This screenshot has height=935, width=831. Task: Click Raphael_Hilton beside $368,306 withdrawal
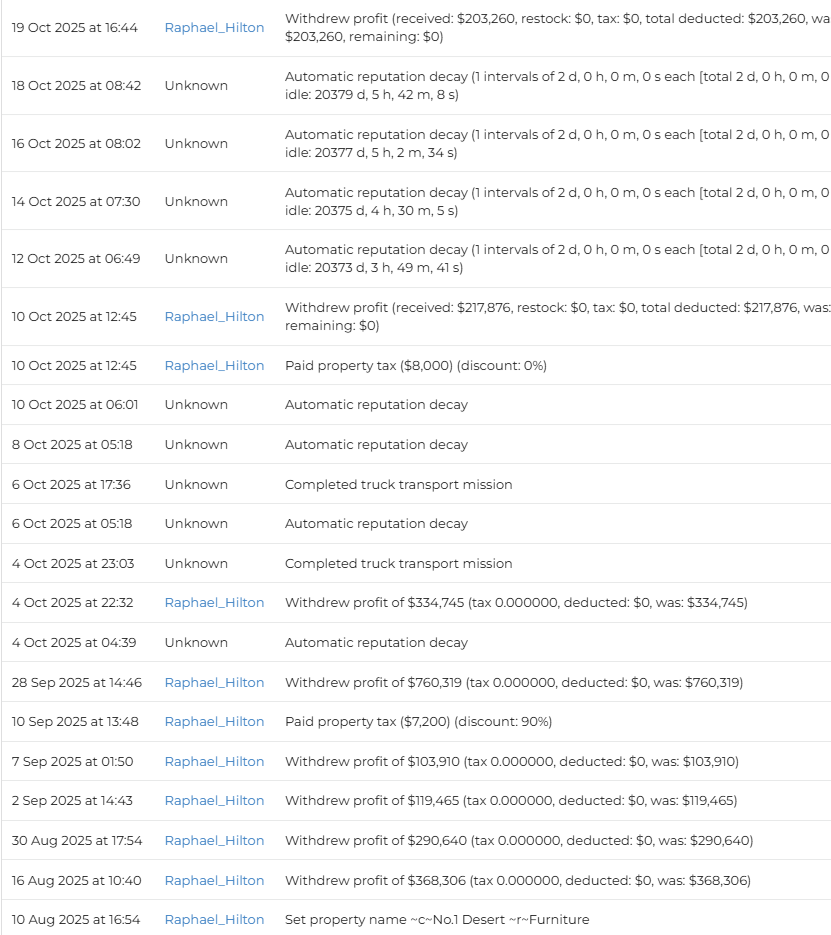coord(214,881)
